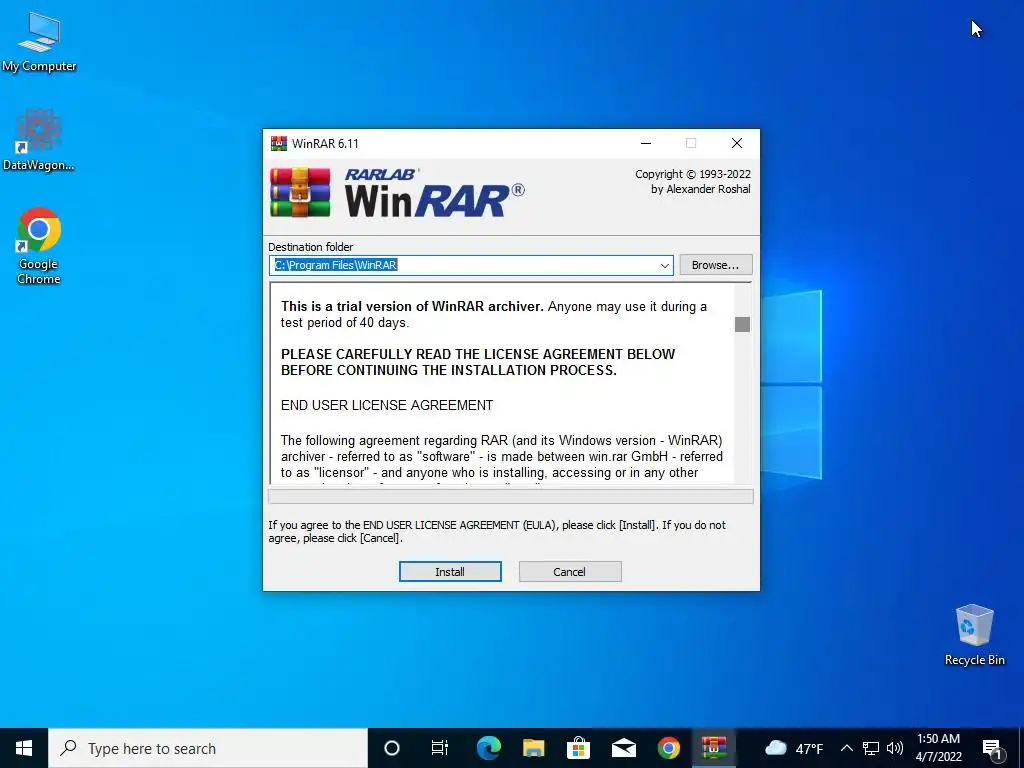Open the network status tray icon
This screenshot has width=1024, height=768.
click(x=871, y=748)
